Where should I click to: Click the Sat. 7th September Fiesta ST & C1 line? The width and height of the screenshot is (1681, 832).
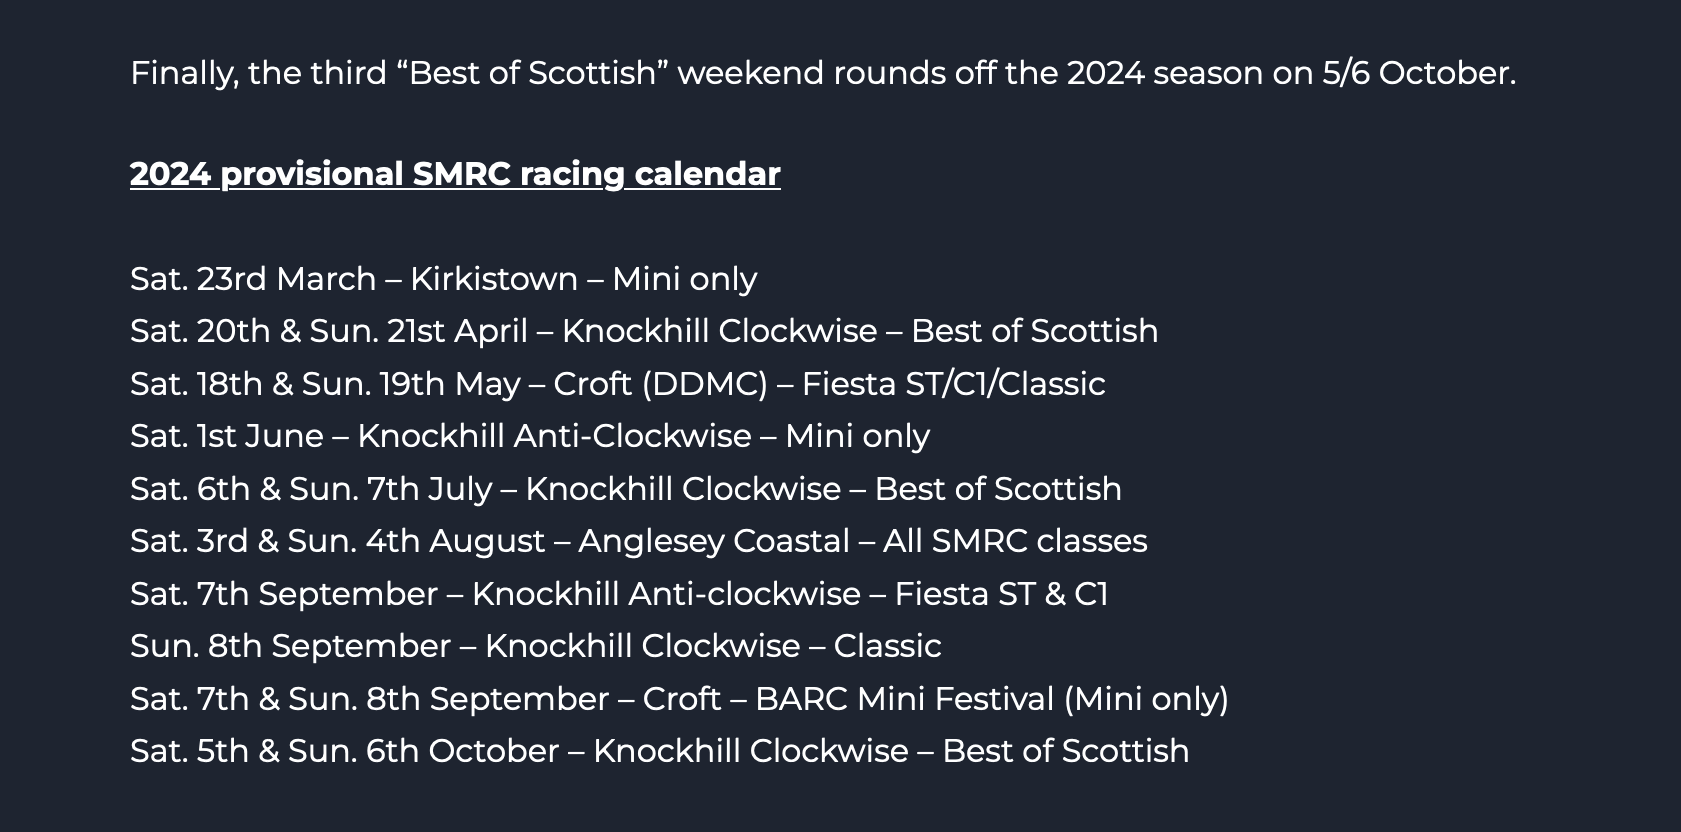pos(619,594)
